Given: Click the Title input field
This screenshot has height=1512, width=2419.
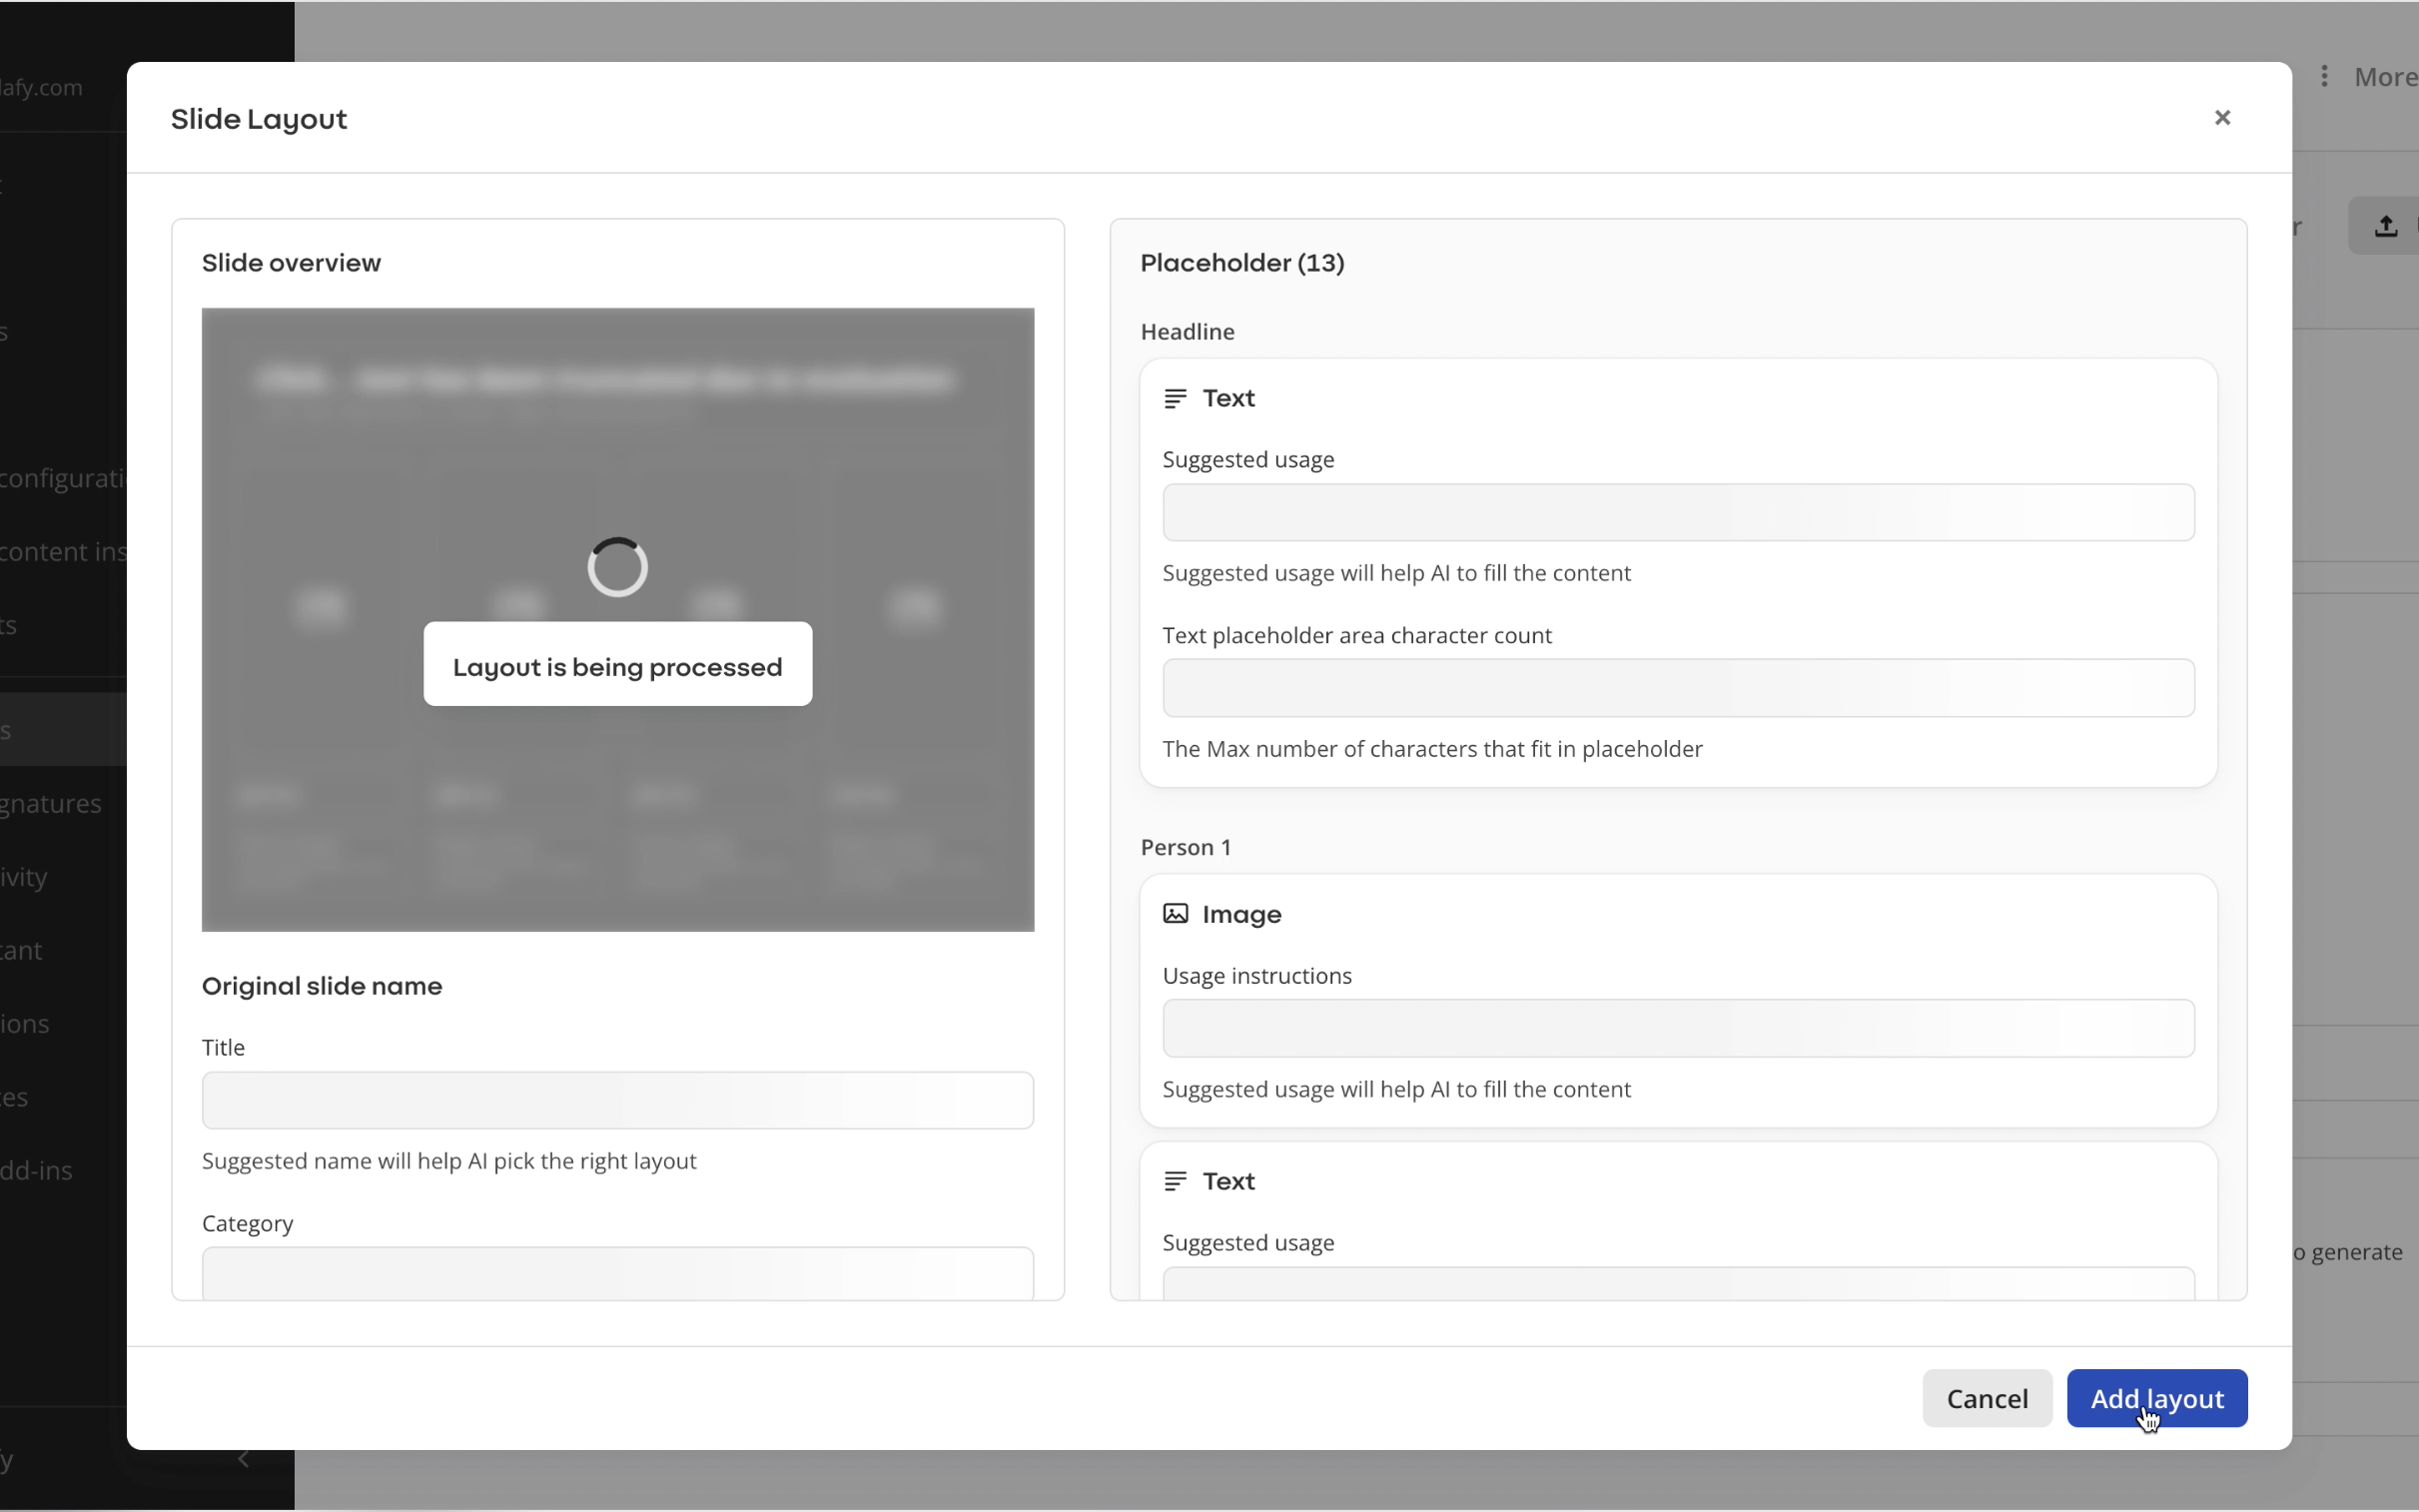Looking at the screenshot, I should point(618,1100).
